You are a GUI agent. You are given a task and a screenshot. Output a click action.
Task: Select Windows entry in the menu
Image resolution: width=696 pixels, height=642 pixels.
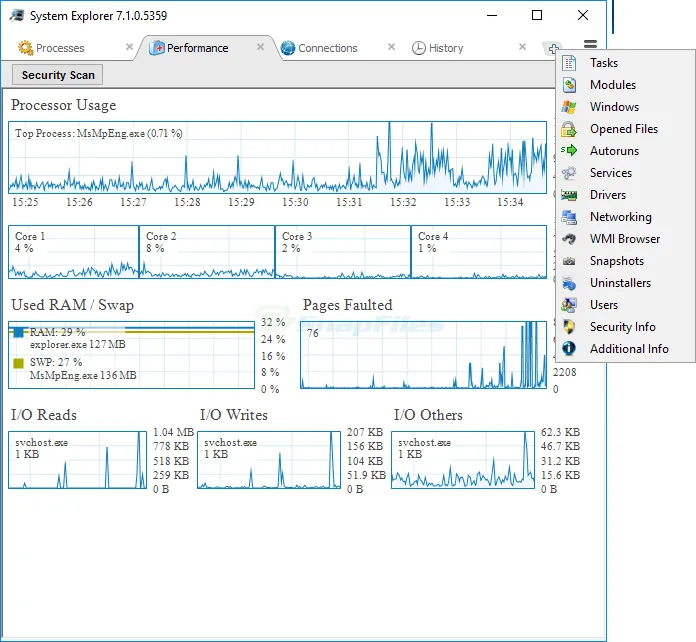coord(625,107)
